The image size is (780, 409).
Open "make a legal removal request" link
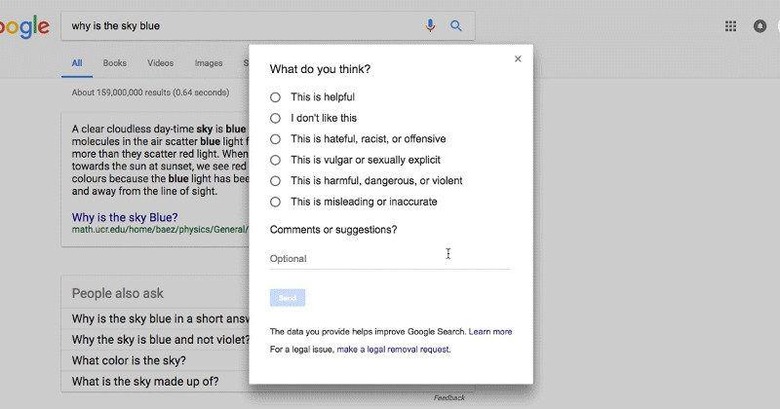(x=393, y=349)
